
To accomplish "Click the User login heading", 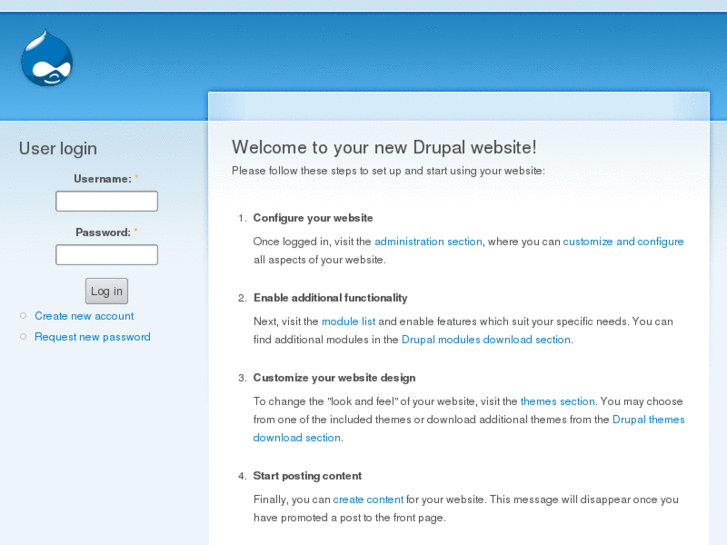I will [58, 148].
